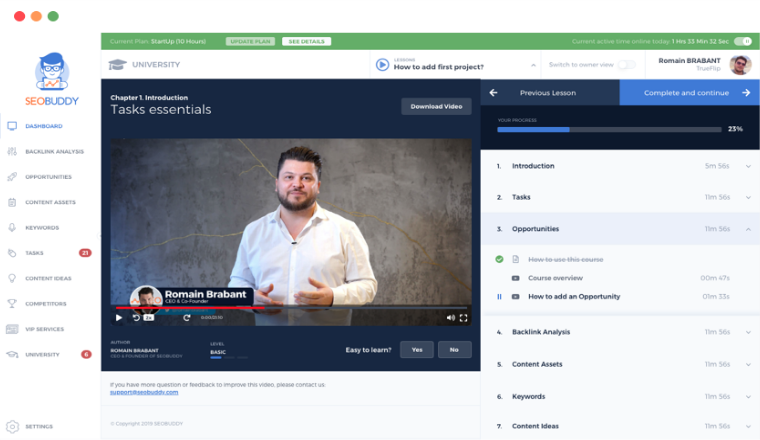The image size is (760, 440).
Task: Click the Content Ideas lightbulb icon
Action: click(x=12, y=279)
